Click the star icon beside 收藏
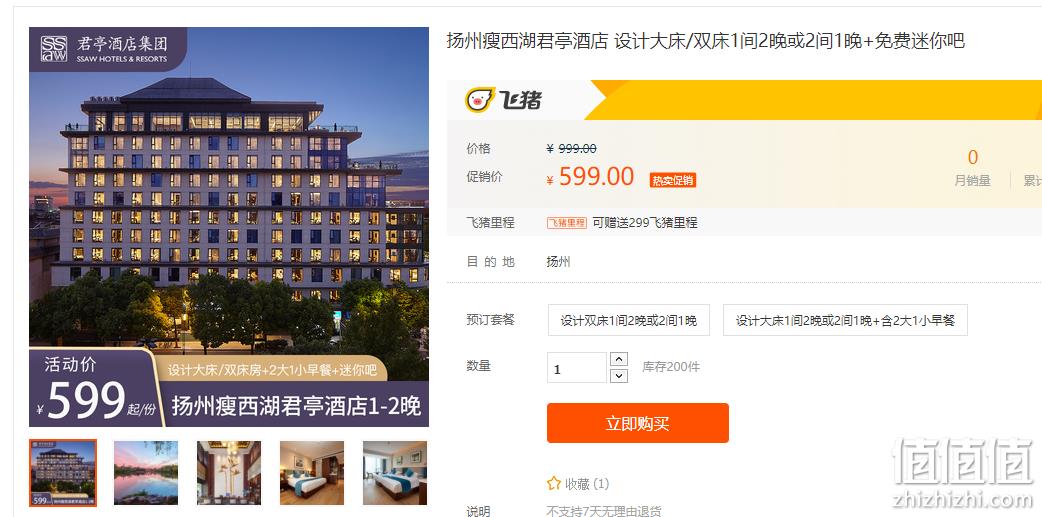This screenshot has width=1042, height=517. [554, 484]
